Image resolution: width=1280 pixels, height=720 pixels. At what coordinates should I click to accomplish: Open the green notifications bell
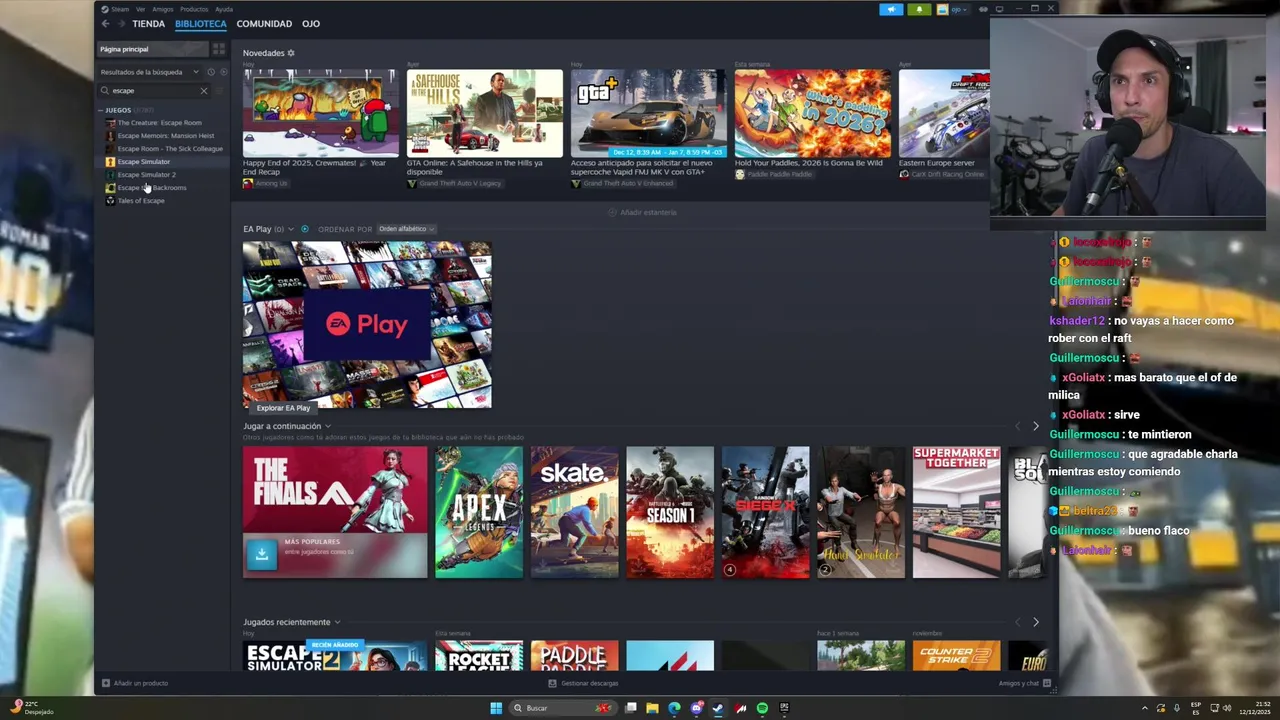click(x=919, y=9)
